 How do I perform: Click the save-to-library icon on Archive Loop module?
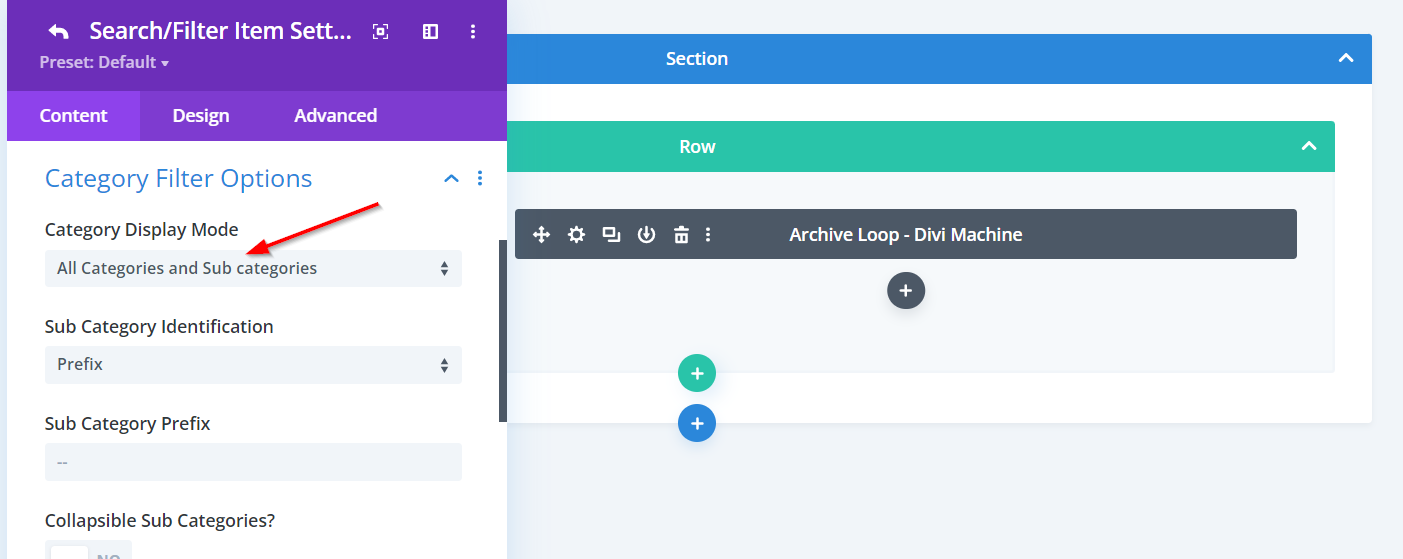click(x=646, y=235)
